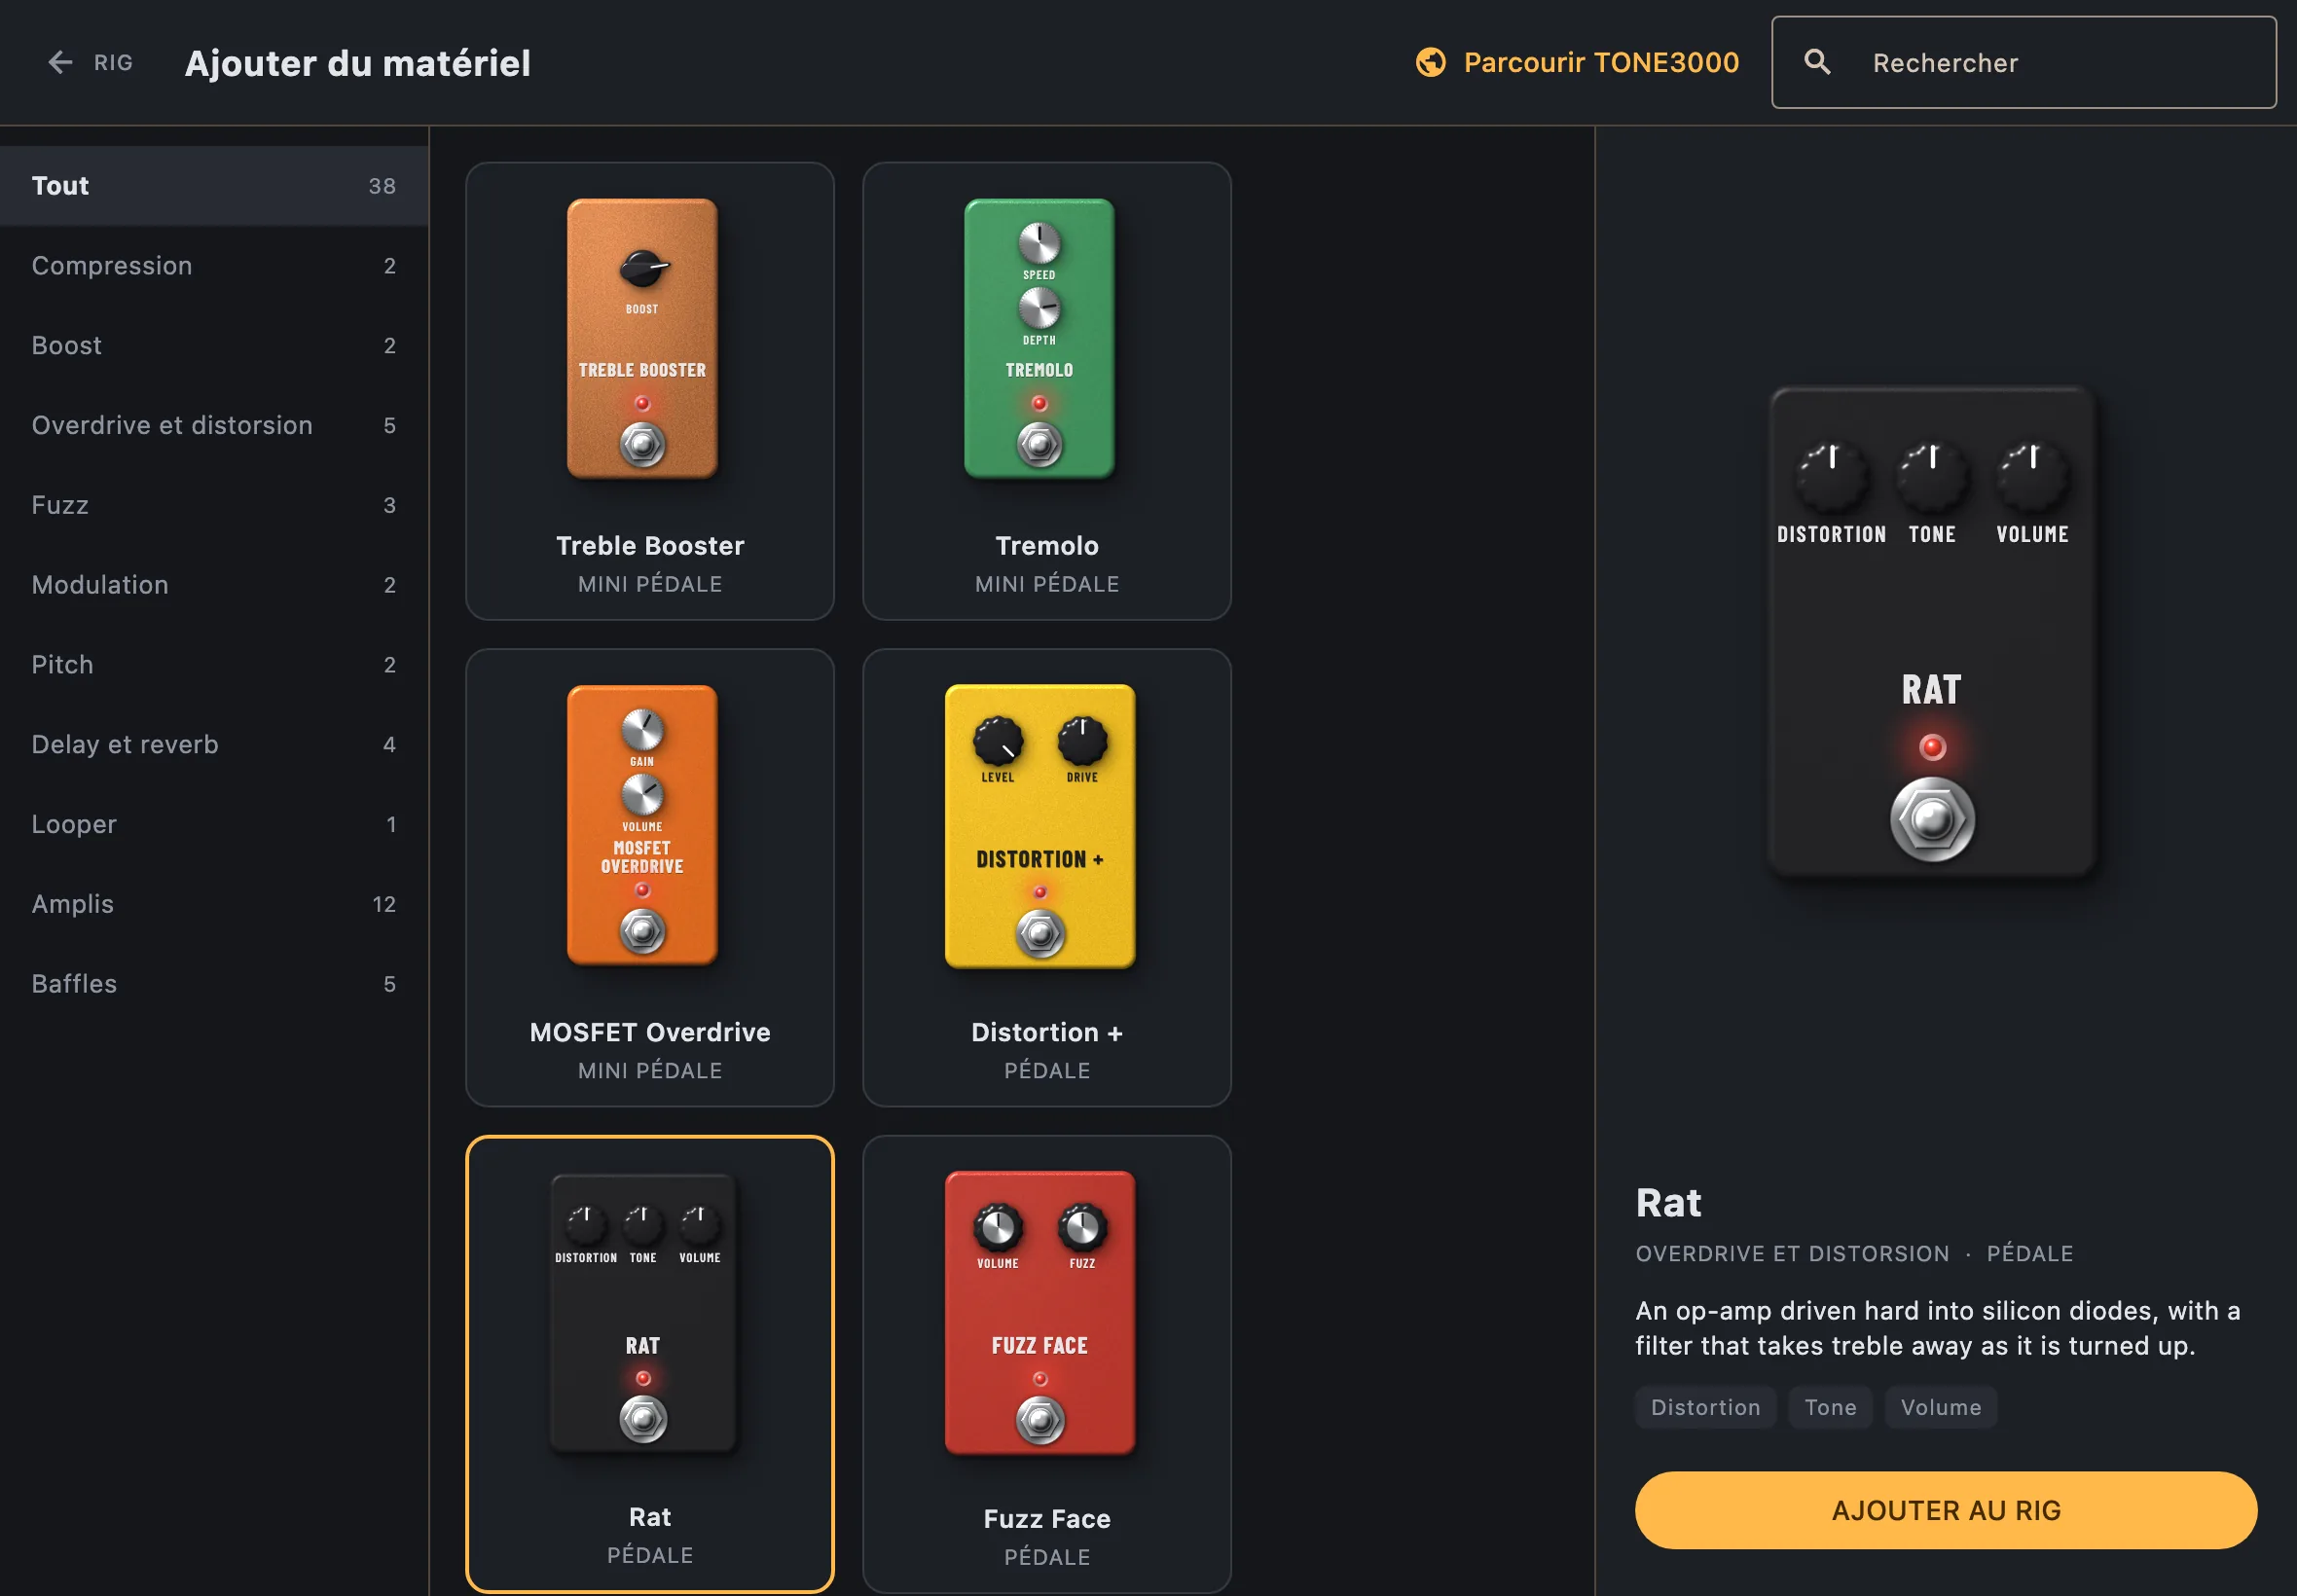Filter by Delay et reverb category
2297x1596 pixels.
(x=214, y=745)
